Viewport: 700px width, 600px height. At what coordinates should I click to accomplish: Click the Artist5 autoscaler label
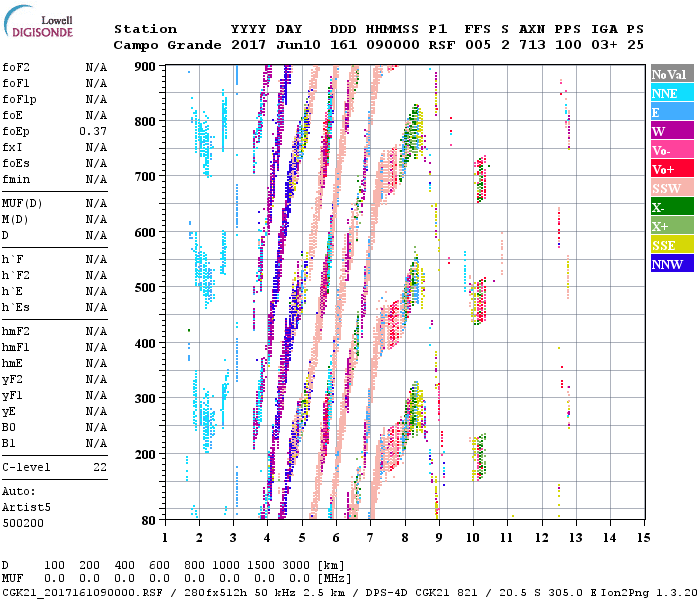pos(26,508)
